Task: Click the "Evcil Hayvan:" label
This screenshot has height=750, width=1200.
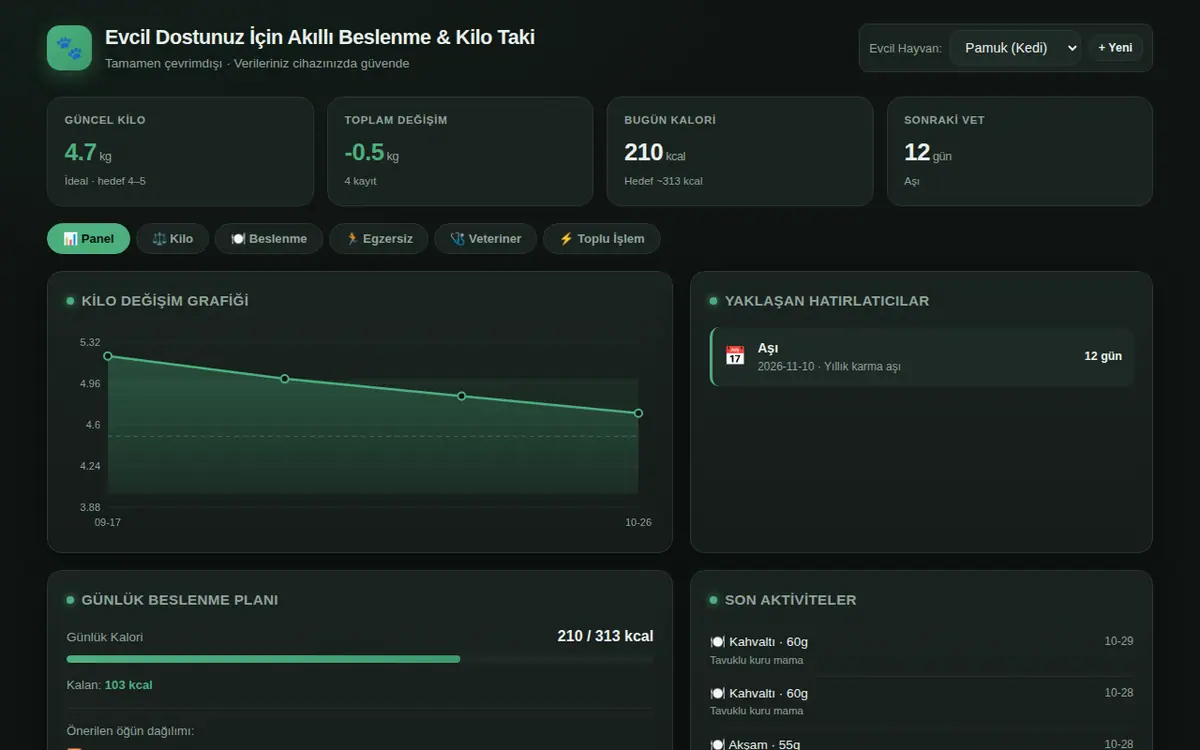Action: (x=906, y=48)
